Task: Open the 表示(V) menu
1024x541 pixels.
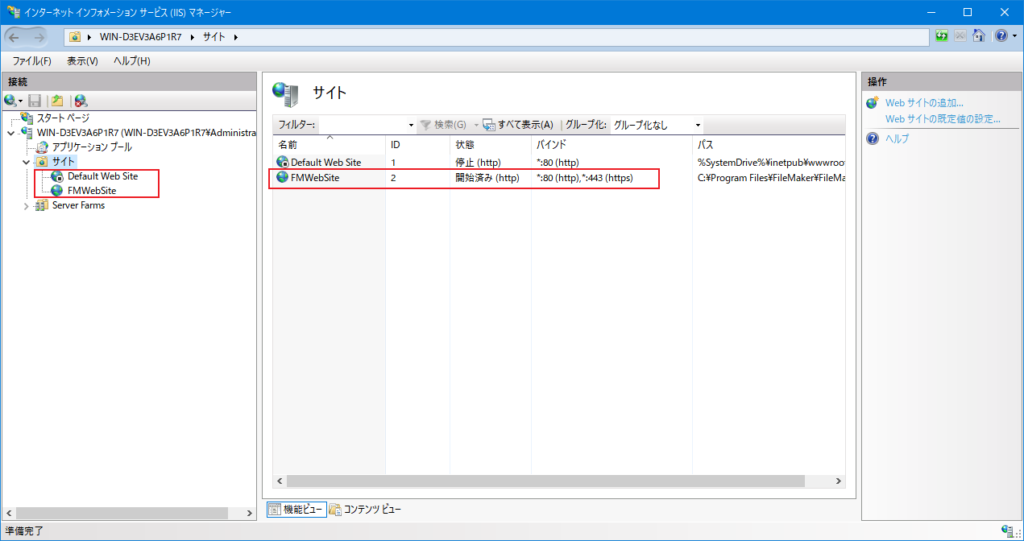Action: (x=82, y=61)
